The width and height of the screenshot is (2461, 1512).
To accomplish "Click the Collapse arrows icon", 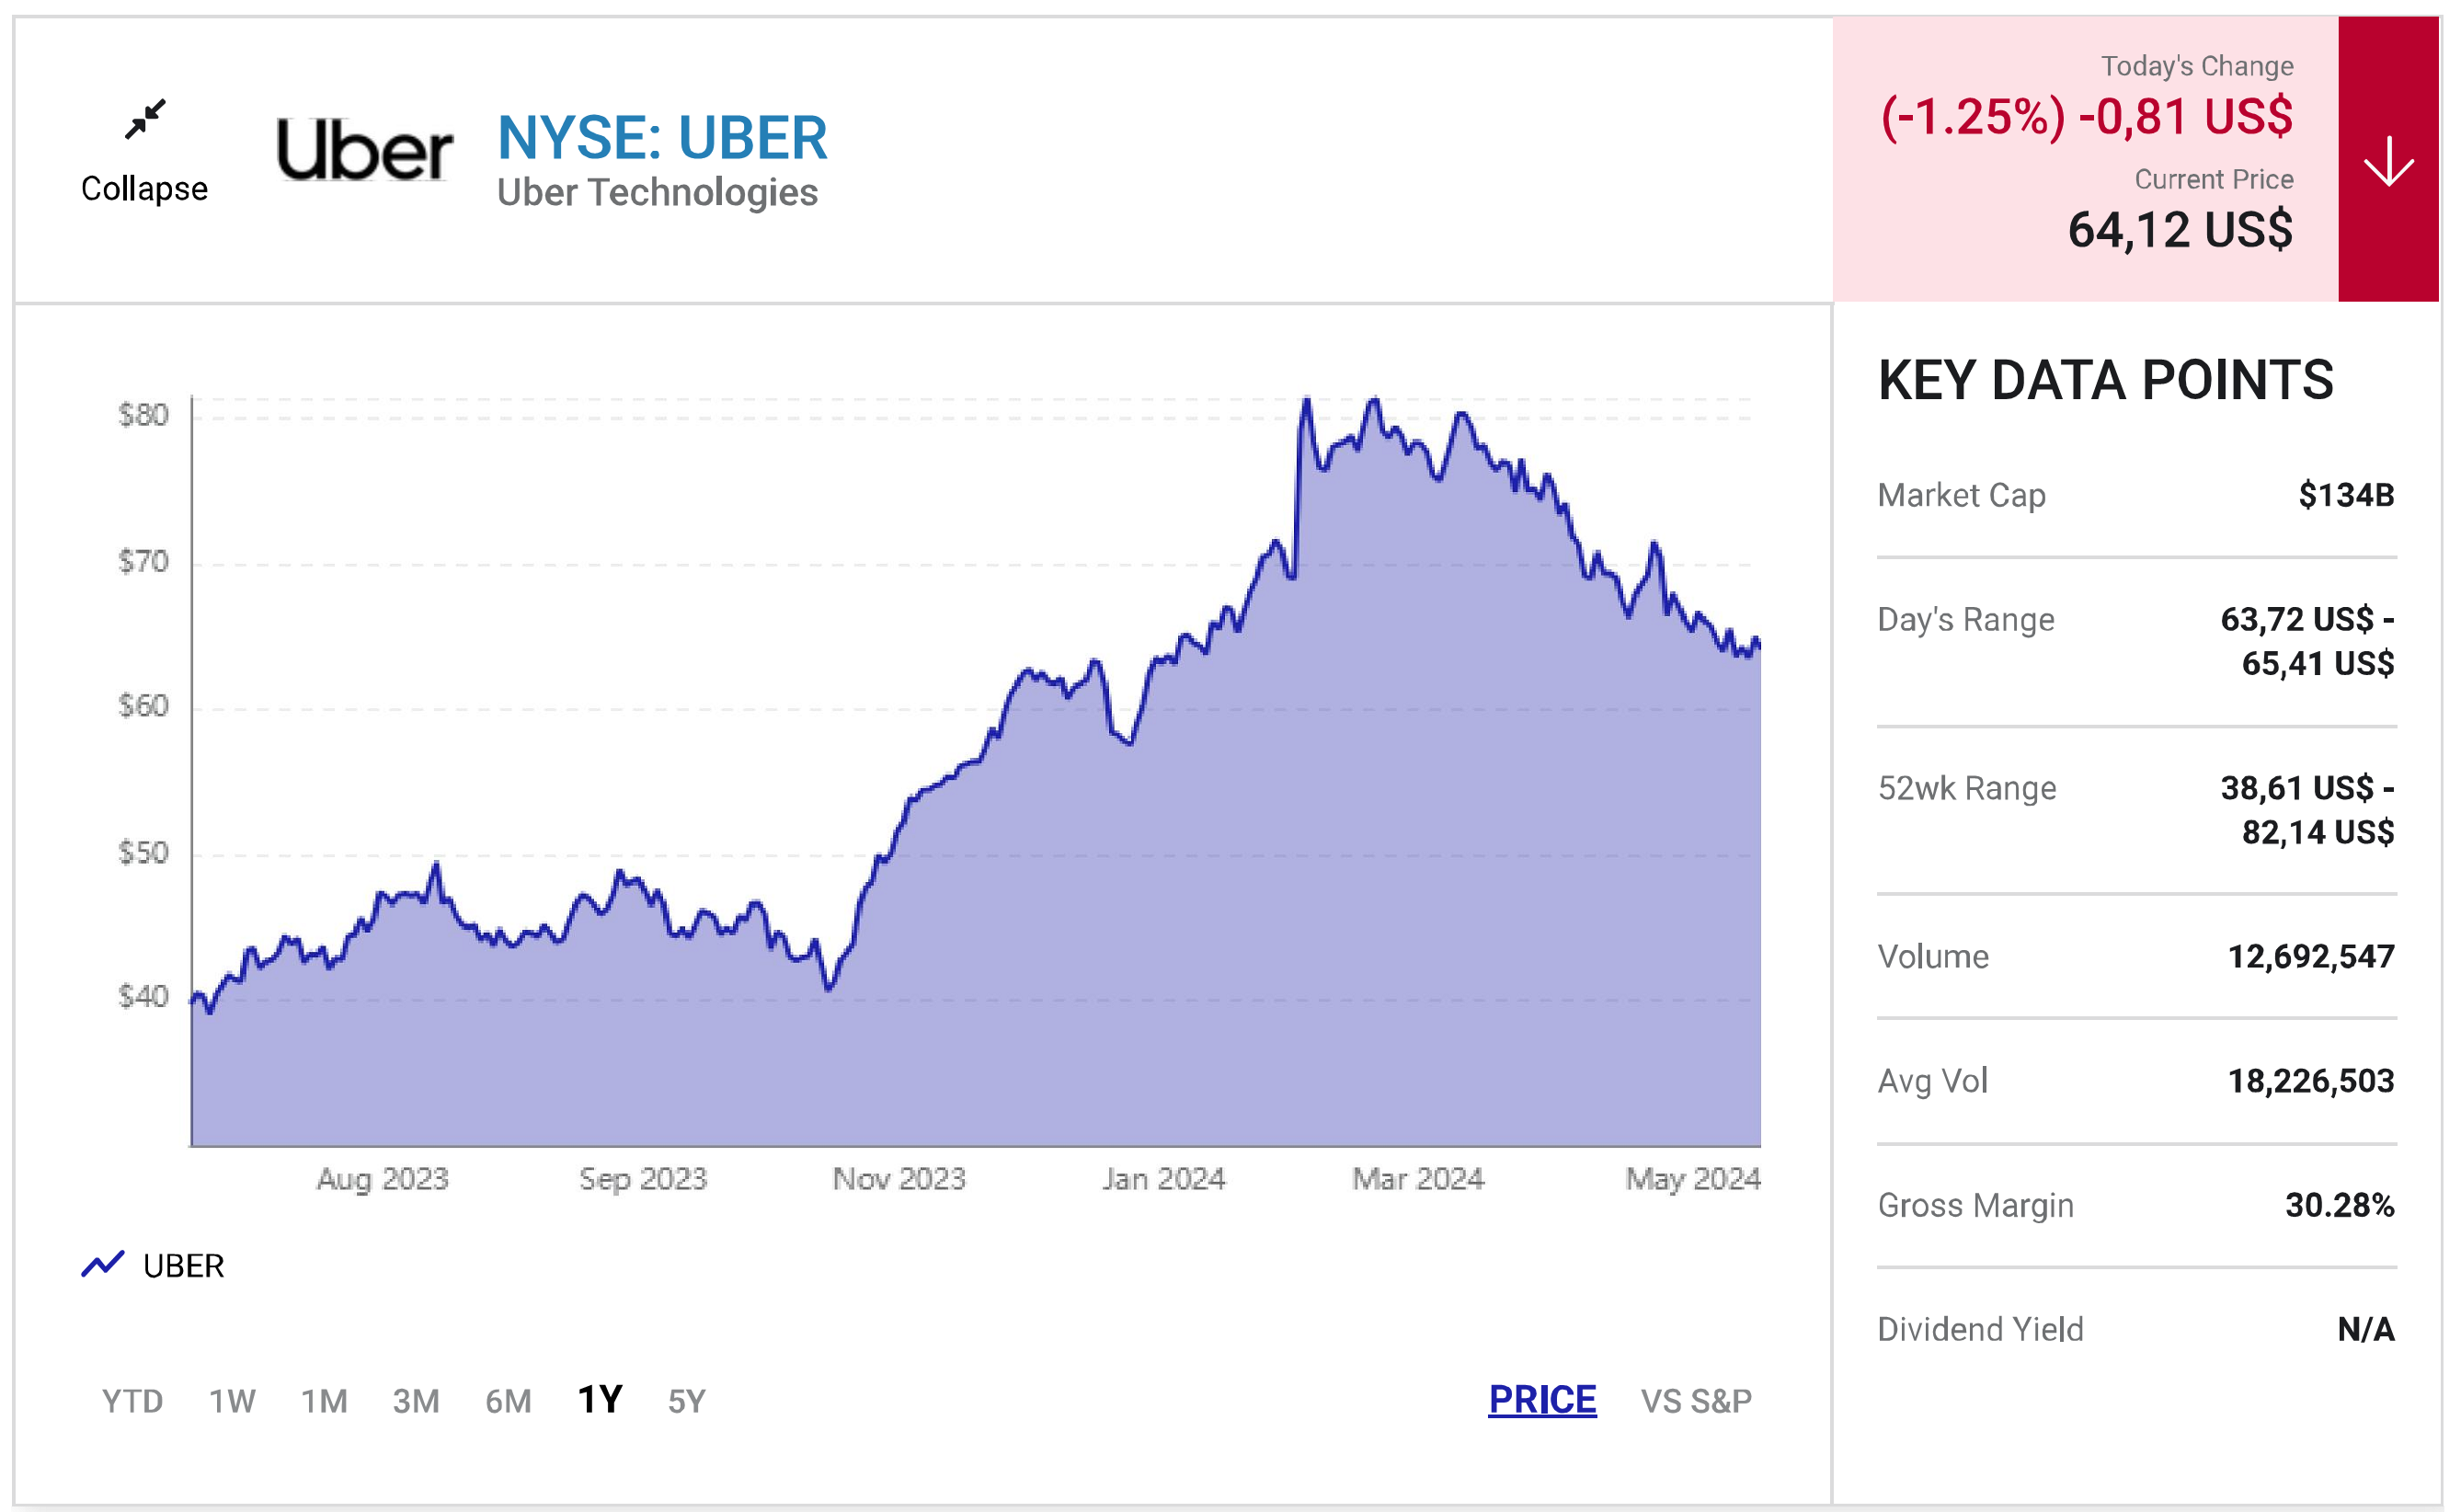I will coord(145,119).
